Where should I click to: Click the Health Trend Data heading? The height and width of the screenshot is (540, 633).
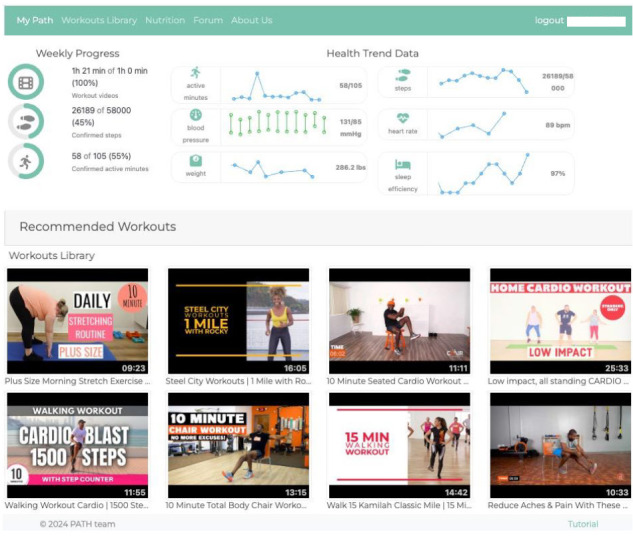coord(372,53)
